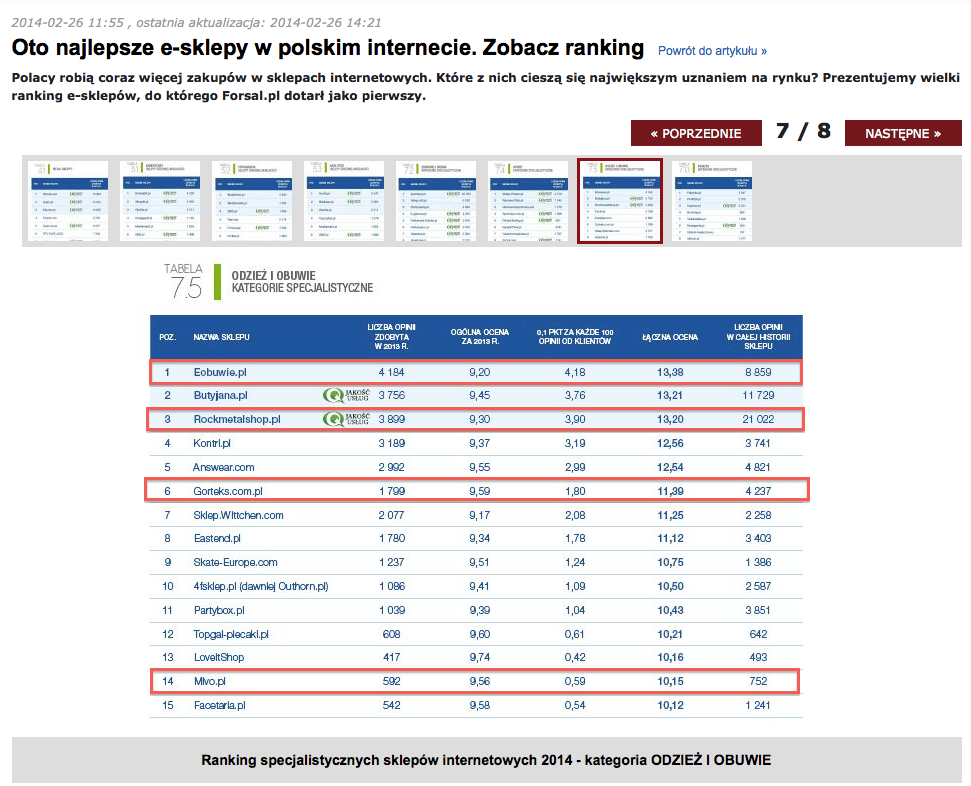The width and height of the screenshot is (971, 786).
Task: Click the shop name Facetaria.pl
Action: coord(219,705)
